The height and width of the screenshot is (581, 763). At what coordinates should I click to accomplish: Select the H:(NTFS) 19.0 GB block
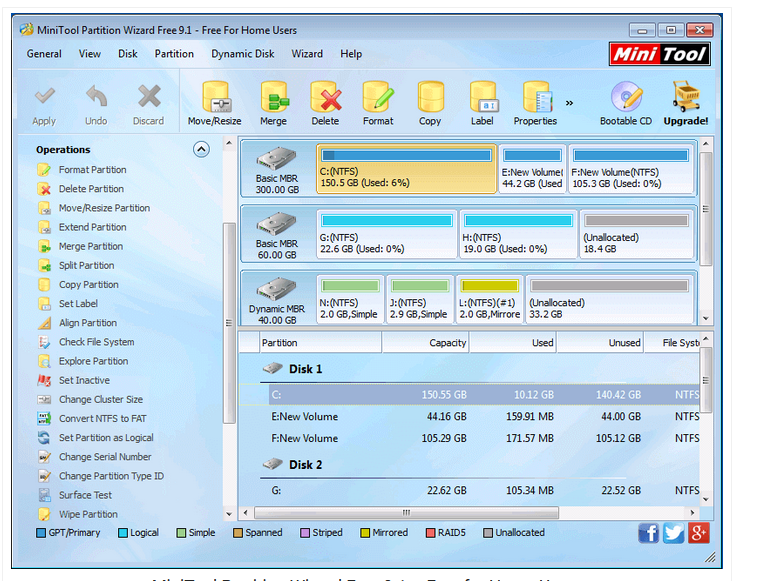pos(518,234)
